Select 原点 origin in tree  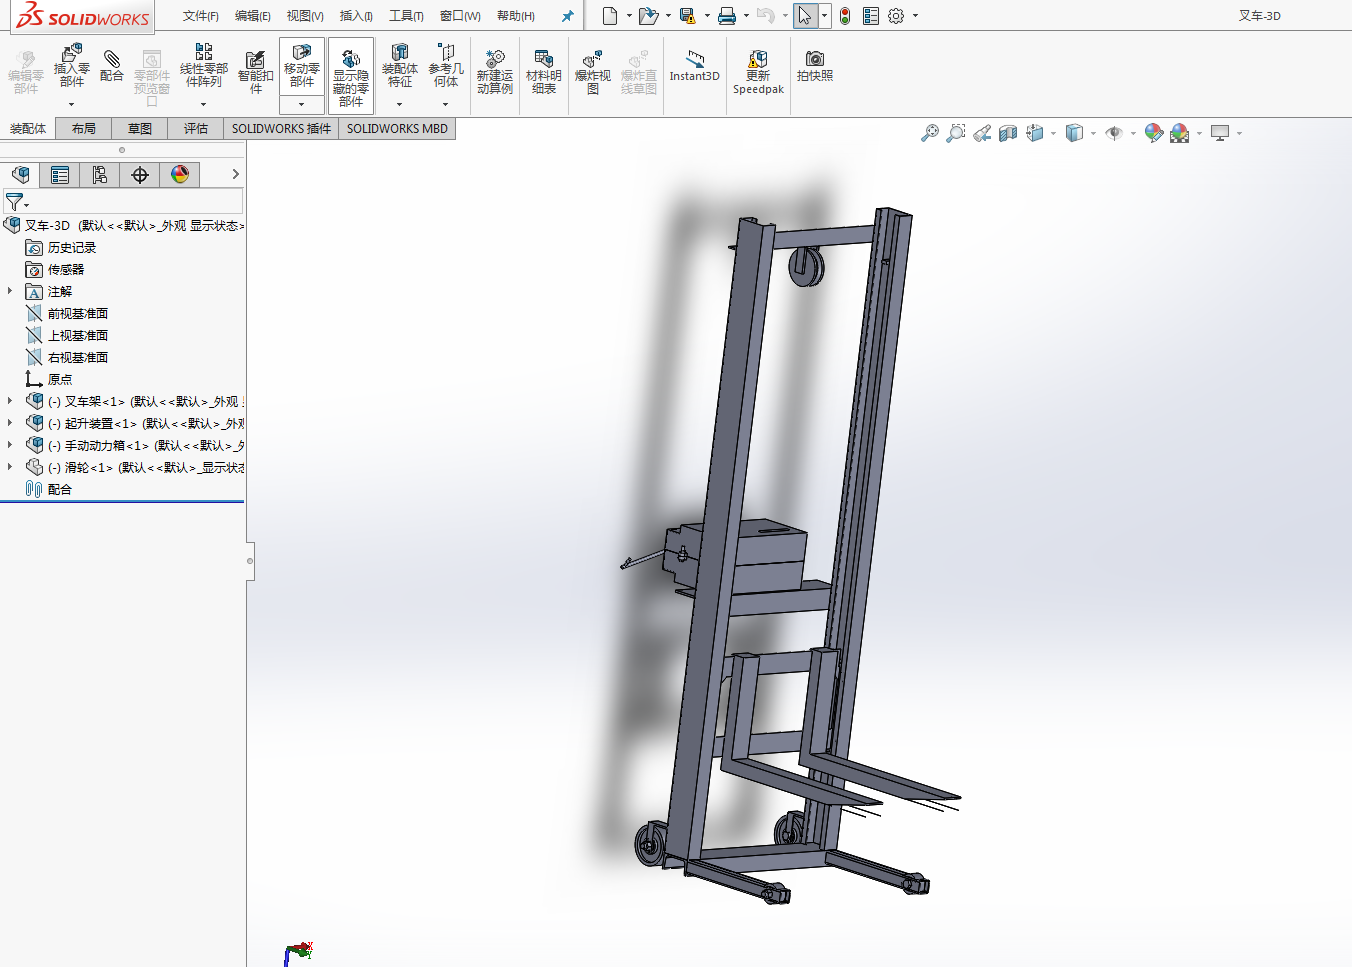(60, 379)
